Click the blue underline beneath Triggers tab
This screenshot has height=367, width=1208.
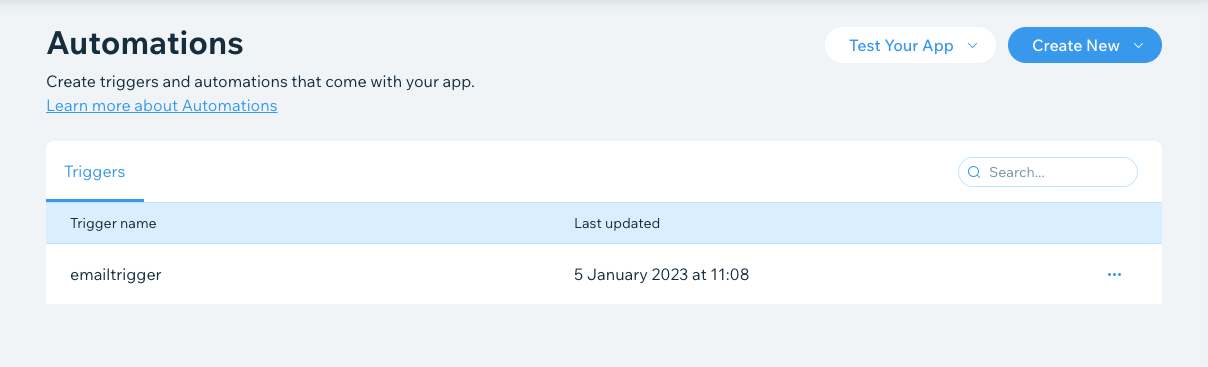(x=95, y=200)
